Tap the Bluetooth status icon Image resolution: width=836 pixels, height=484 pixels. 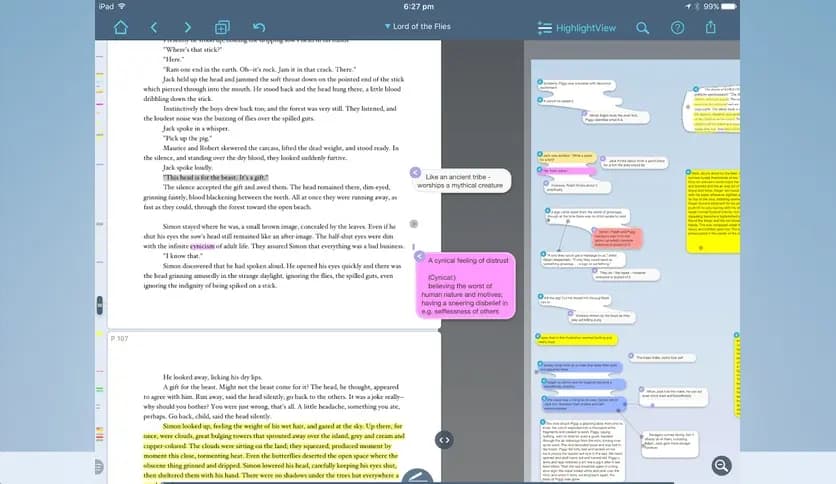[697, 6]
